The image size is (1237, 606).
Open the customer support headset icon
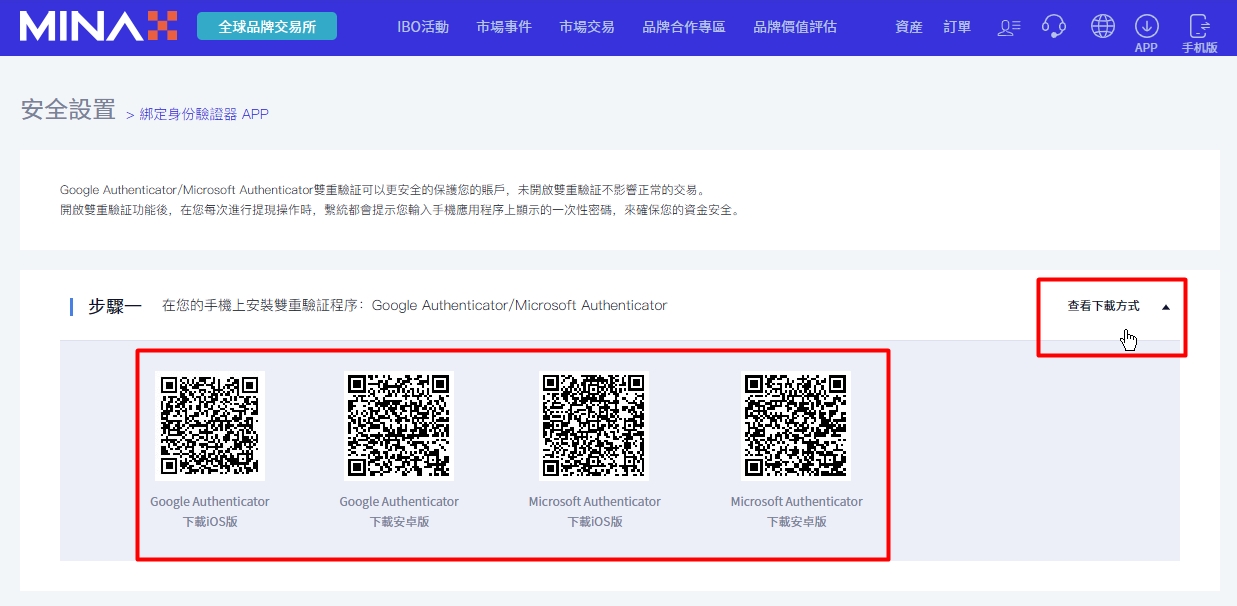point(1054,26)
